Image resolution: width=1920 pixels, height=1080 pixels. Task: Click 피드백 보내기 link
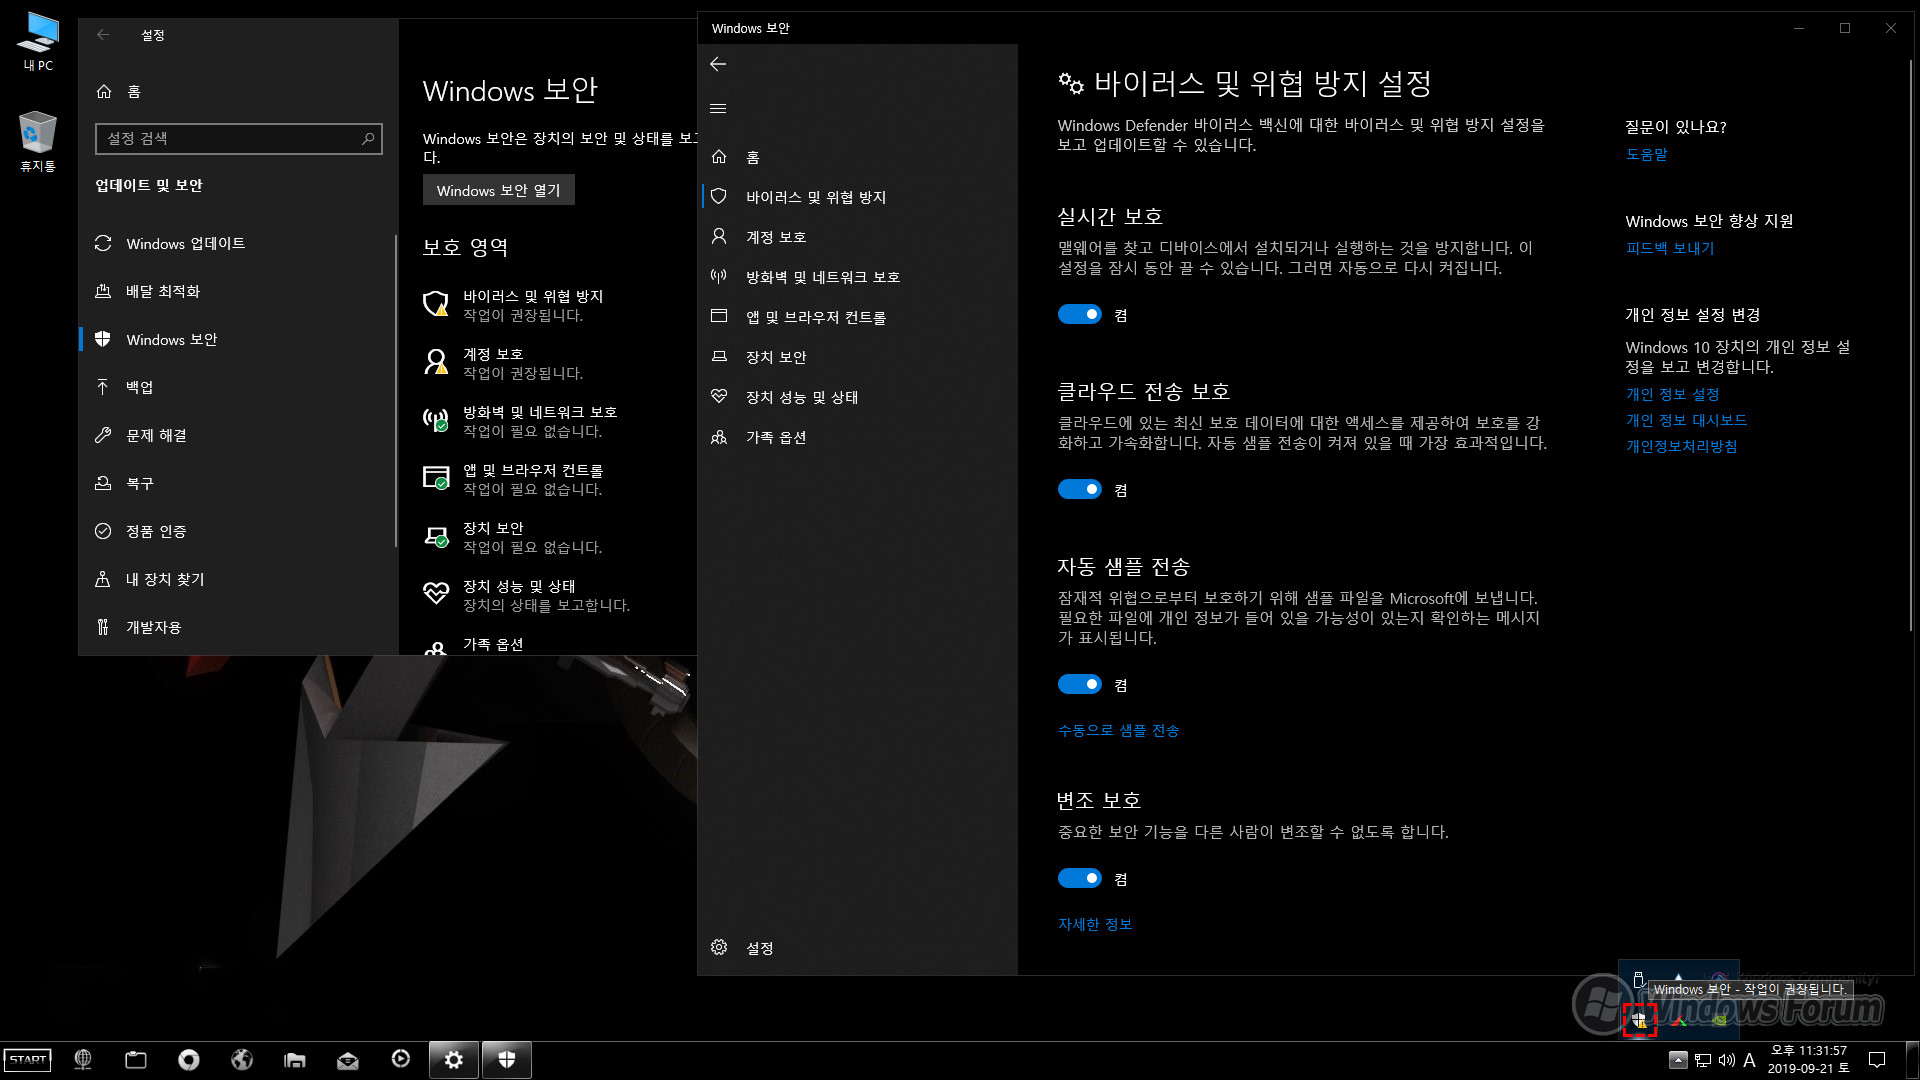[x=1669, y=248]
